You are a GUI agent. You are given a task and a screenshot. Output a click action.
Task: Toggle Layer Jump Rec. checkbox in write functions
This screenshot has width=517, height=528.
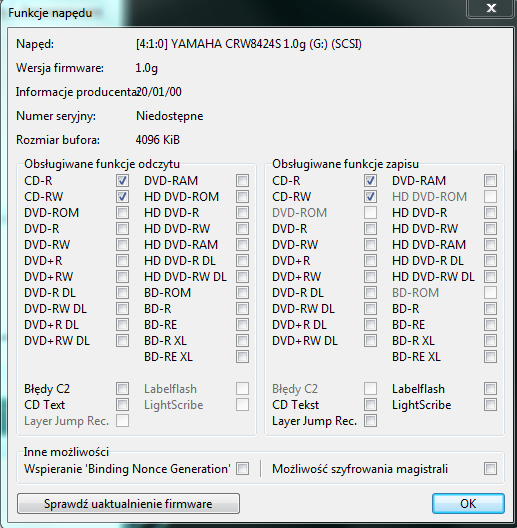point(370,420)
